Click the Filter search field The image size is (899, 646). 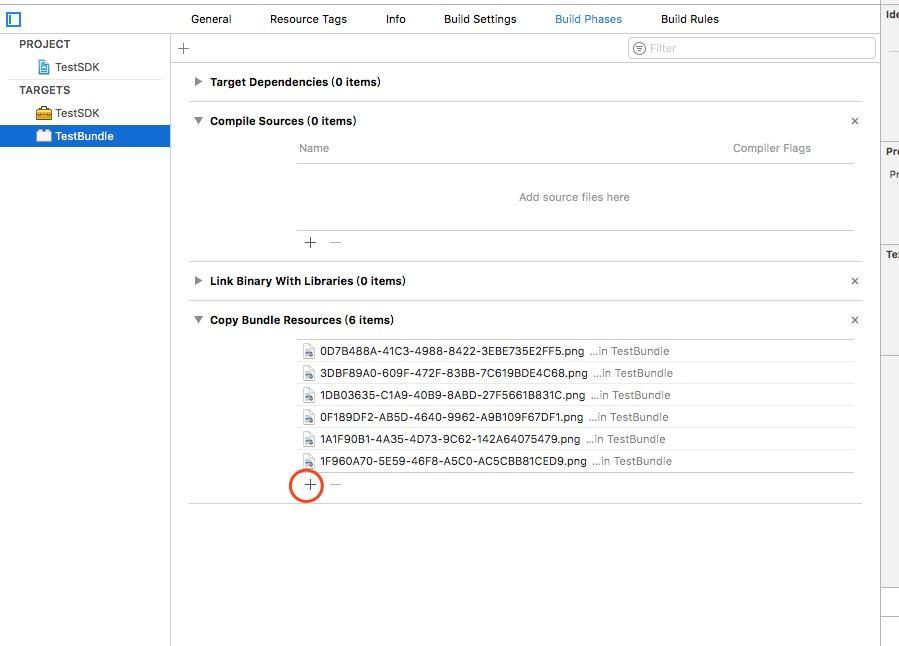752,49
